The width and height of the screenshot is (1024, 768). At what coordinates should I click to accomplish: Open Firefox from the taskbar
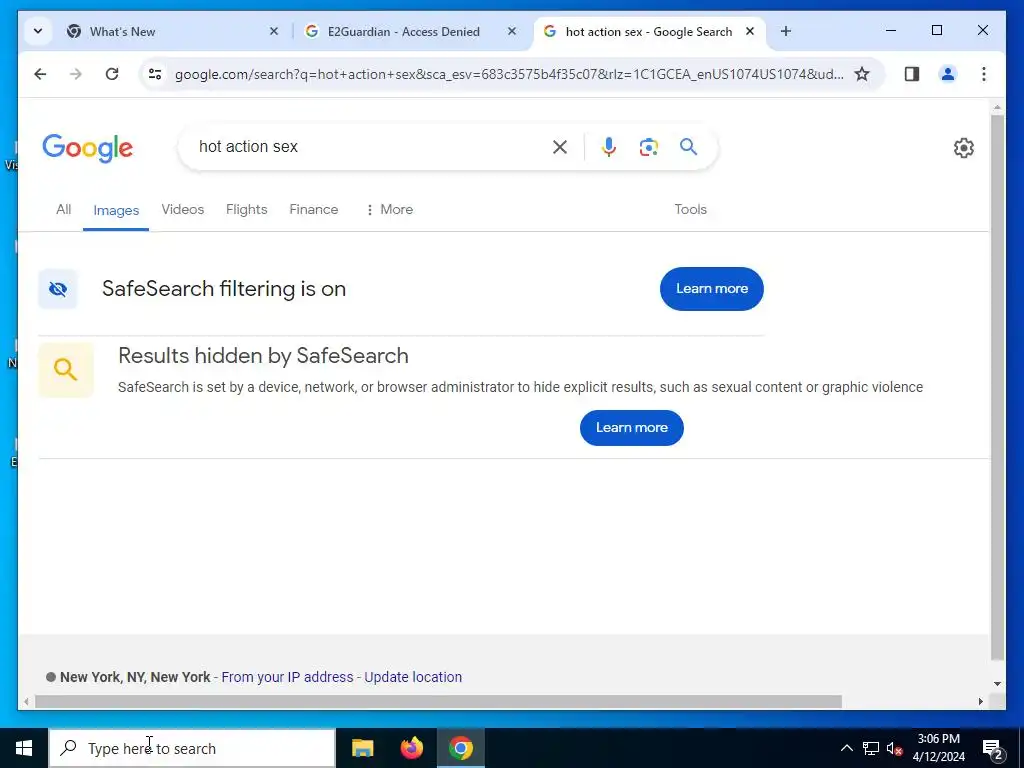tap(411, 748)
